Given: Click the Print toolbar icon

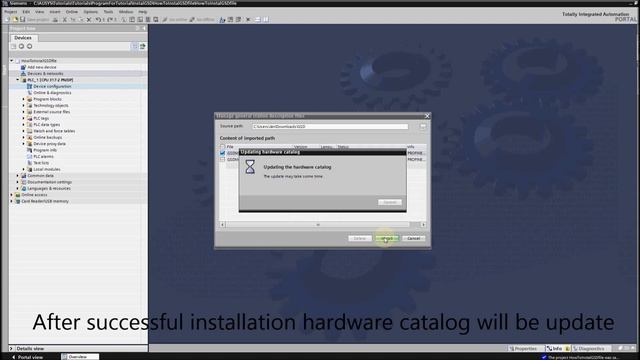Looking at the screenshot, I should (55, 20).
